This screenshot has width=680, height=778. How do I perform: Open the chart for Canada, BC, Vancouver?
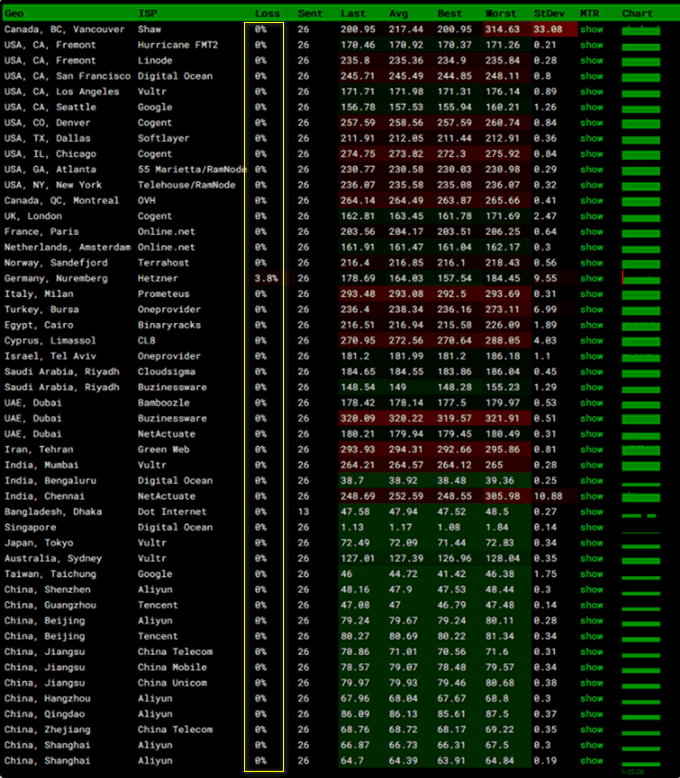coord(640,30)
